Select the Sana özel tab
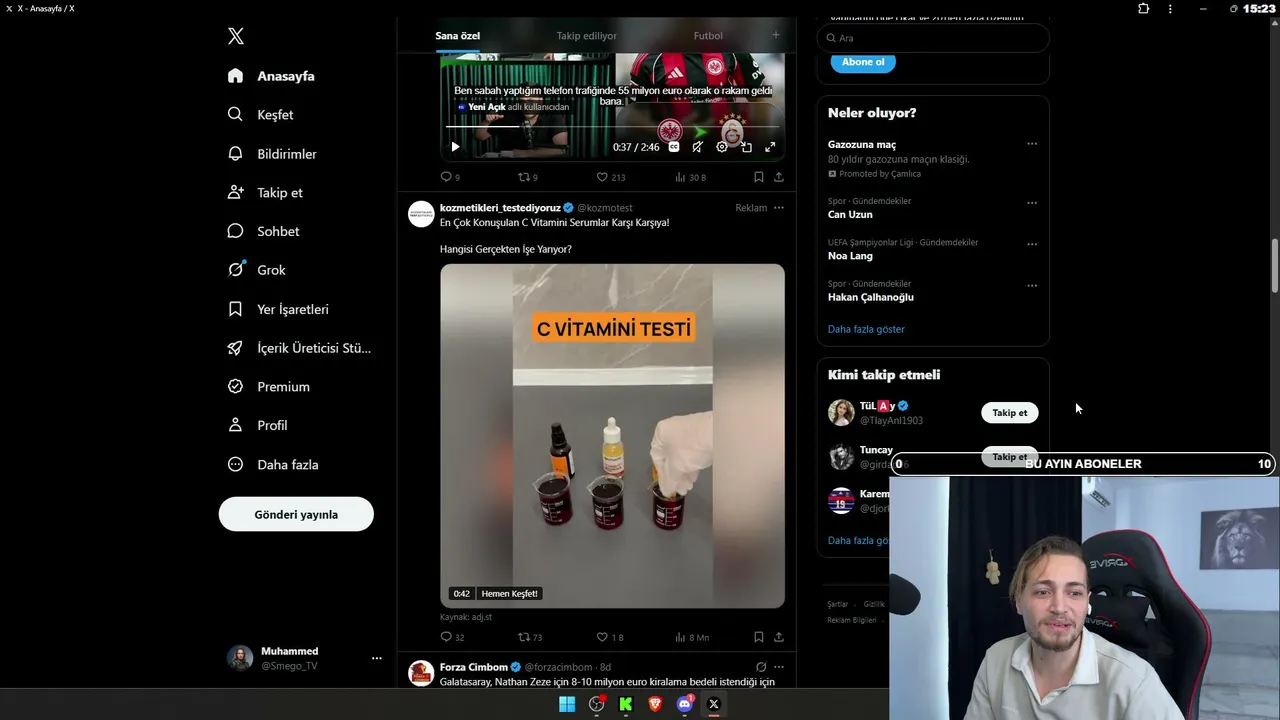 tap(457, 36)
